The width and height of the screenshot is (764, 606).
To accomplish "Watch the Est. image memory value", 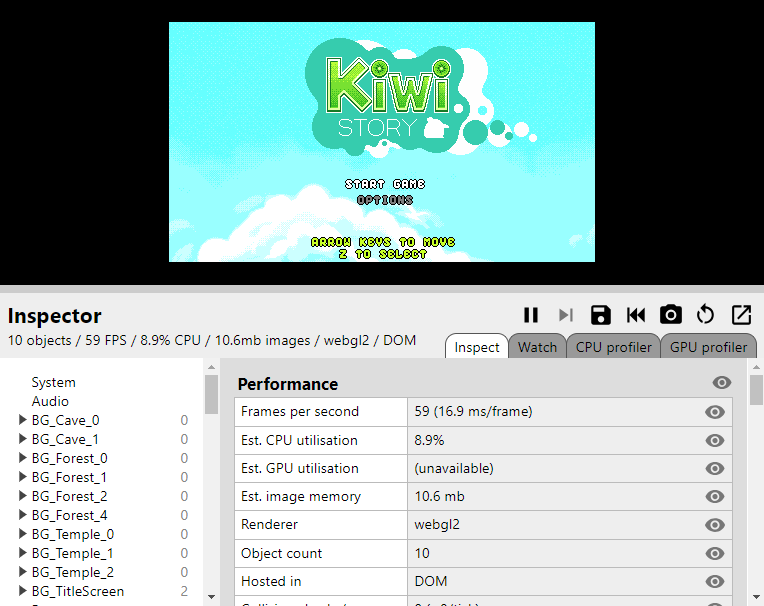I will click(x=714, y=497).
